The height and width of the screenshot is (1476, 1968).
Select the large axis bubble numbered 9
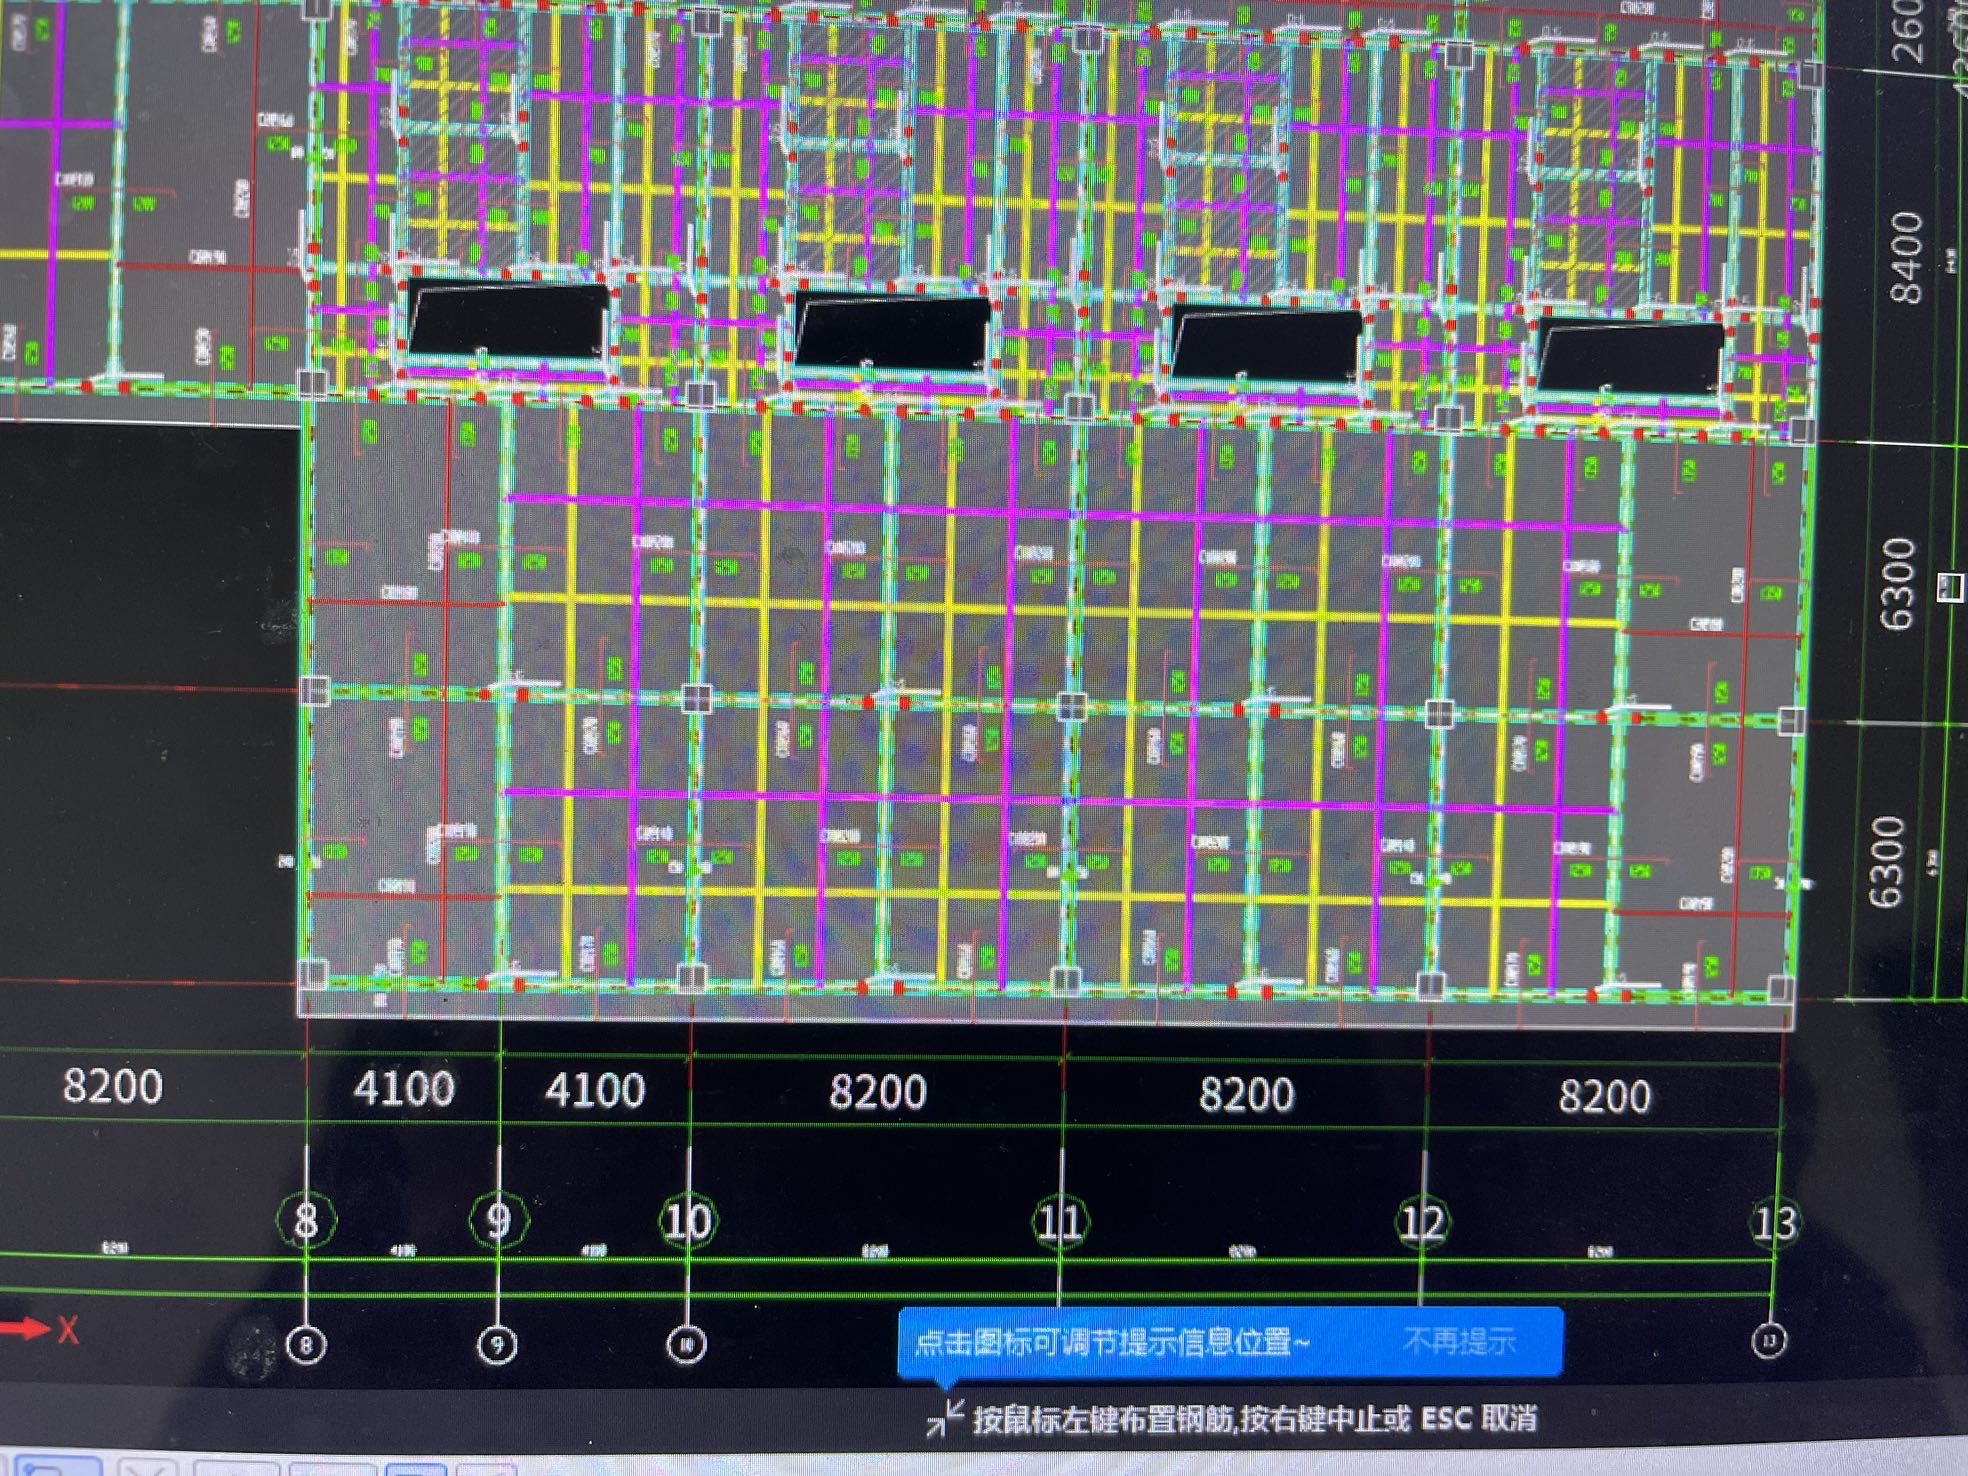point(498,1221)
